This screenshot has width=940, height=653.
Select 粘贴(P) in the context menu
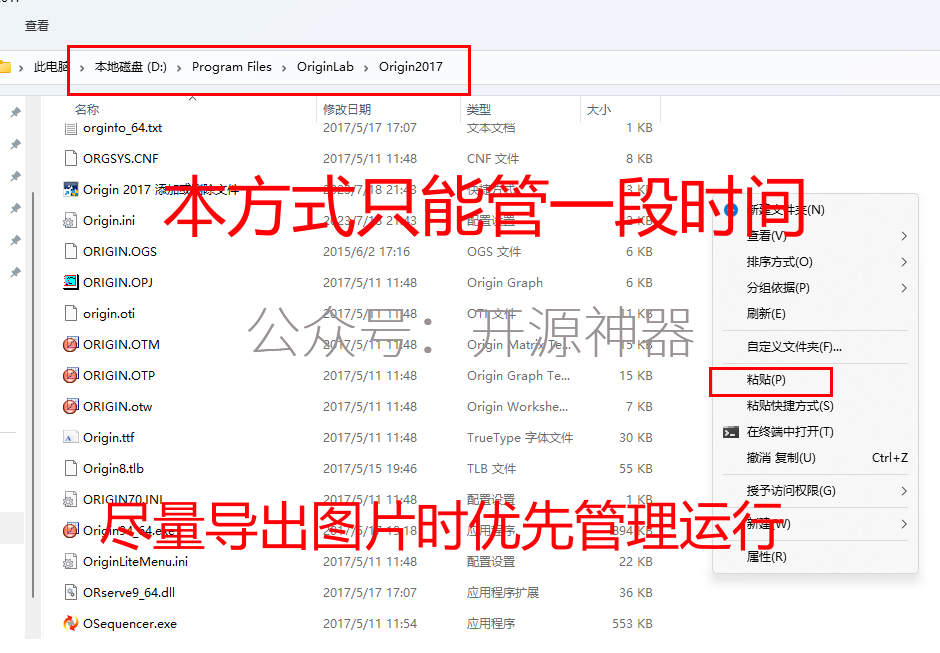(766, 380)
